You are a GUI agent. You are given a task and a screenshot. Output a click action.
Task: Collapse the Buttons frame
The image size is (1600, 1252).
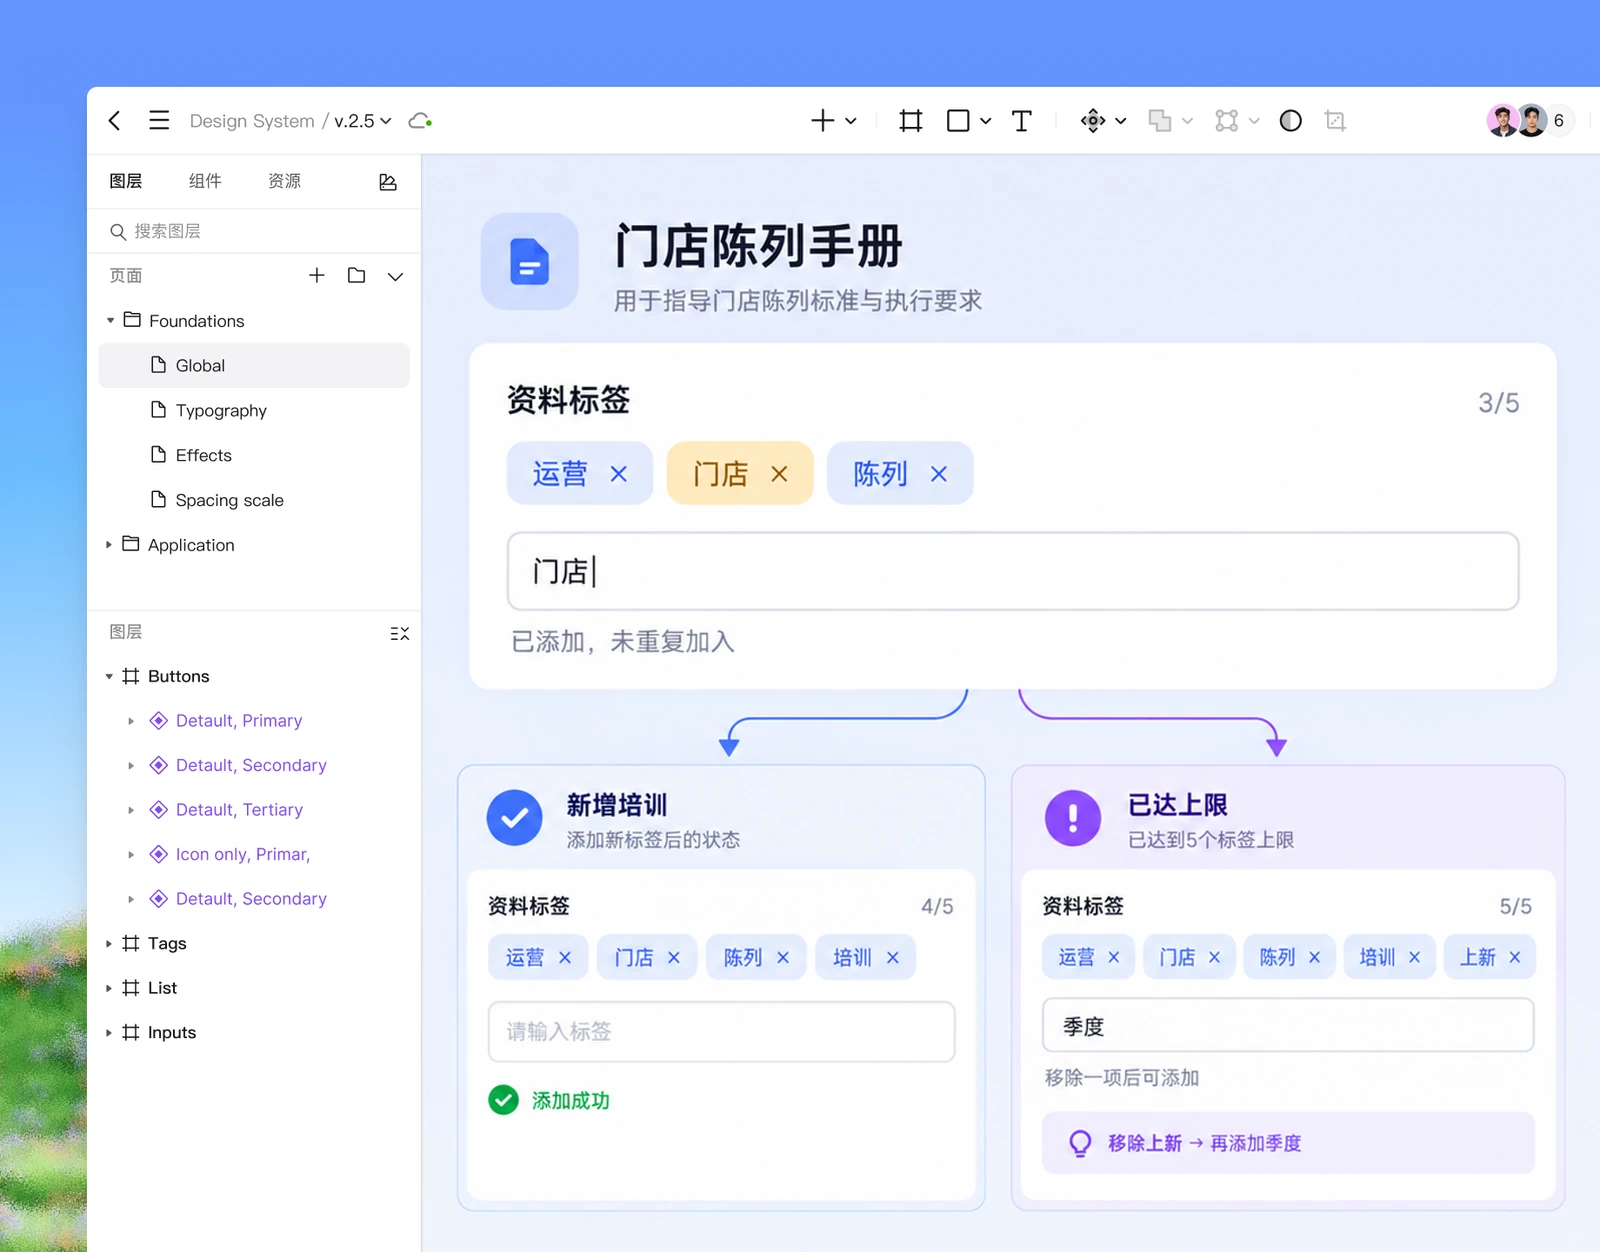click(109, 677)
